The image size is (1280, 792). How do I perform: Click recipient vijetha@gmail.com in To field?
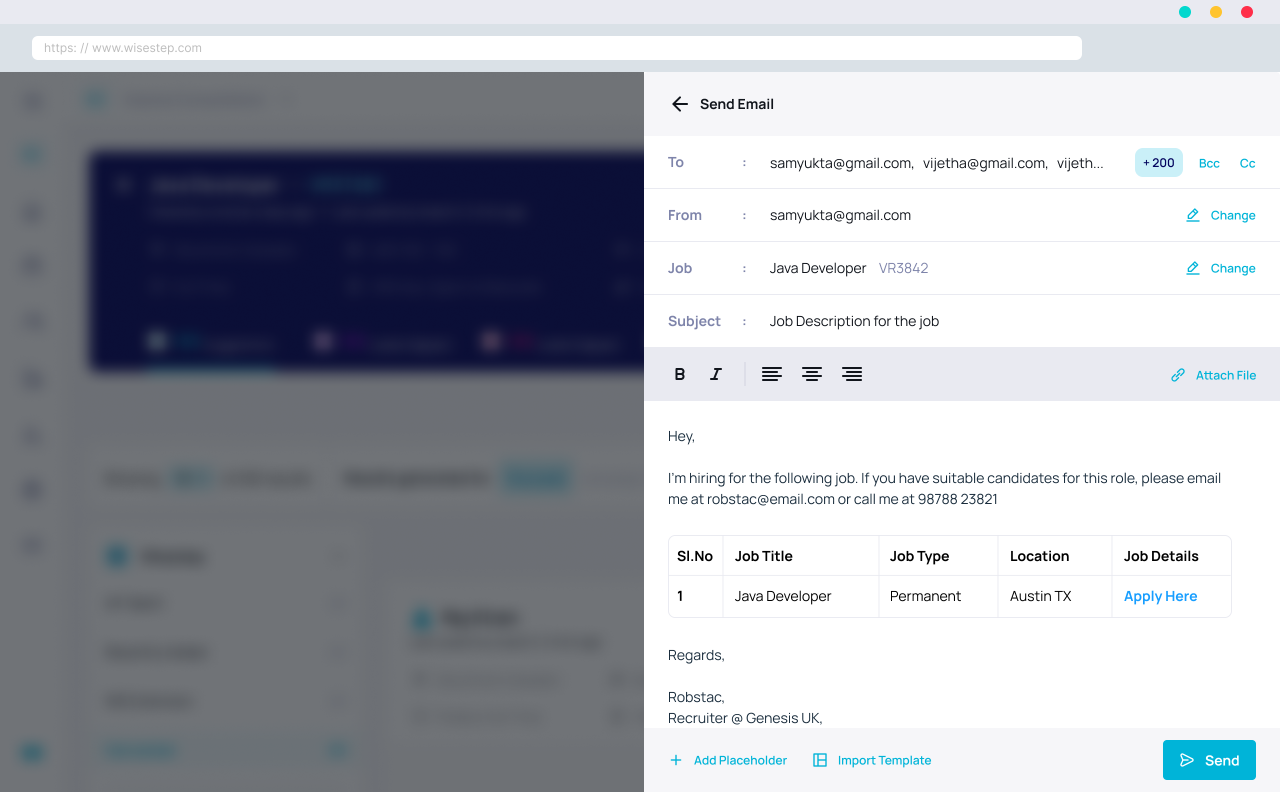click(984, 163)
